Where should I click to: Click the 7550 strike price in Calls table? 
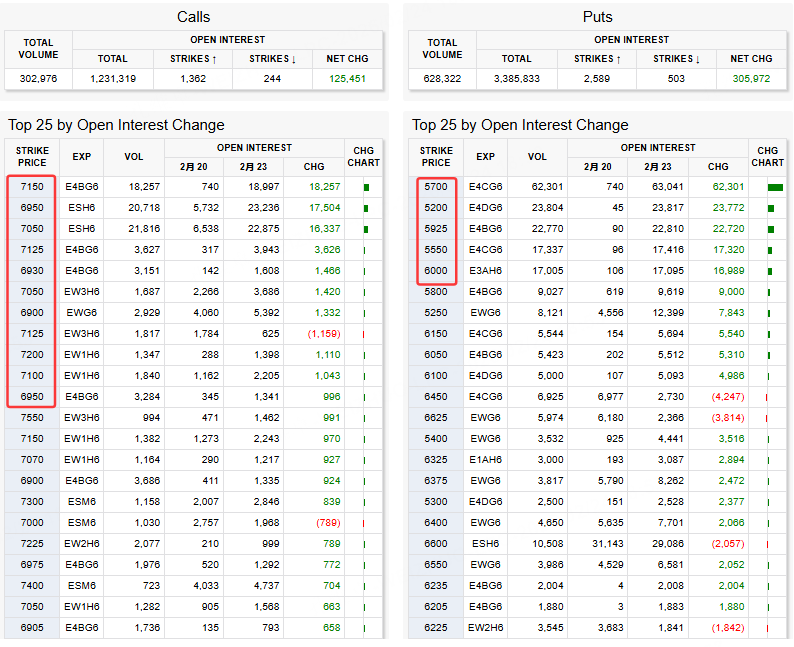[32, 418]
